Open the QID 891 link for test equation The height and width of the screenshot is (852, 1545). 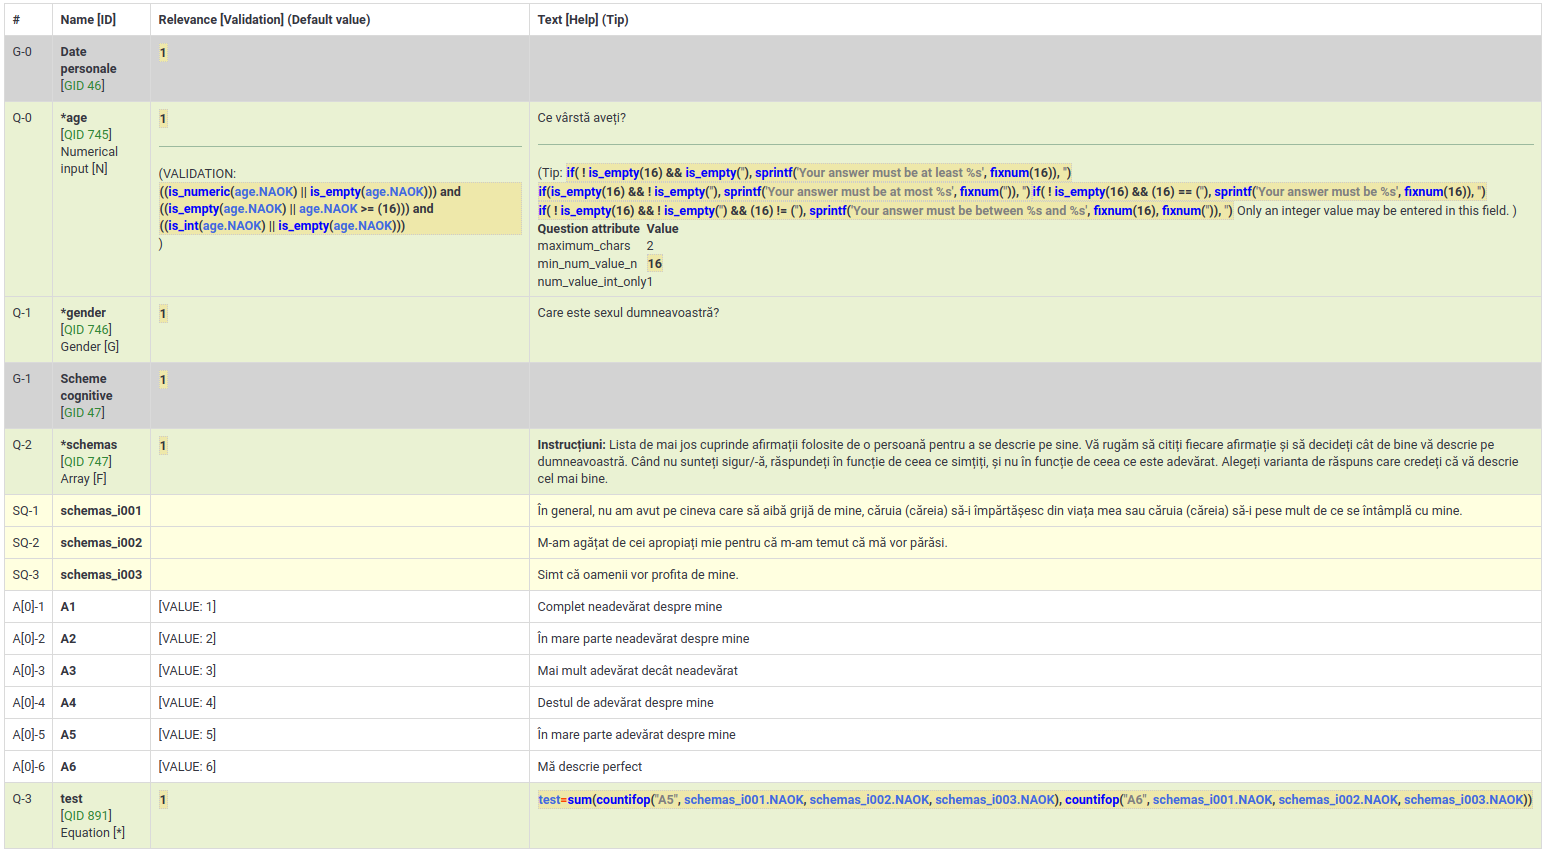[86, 816]
